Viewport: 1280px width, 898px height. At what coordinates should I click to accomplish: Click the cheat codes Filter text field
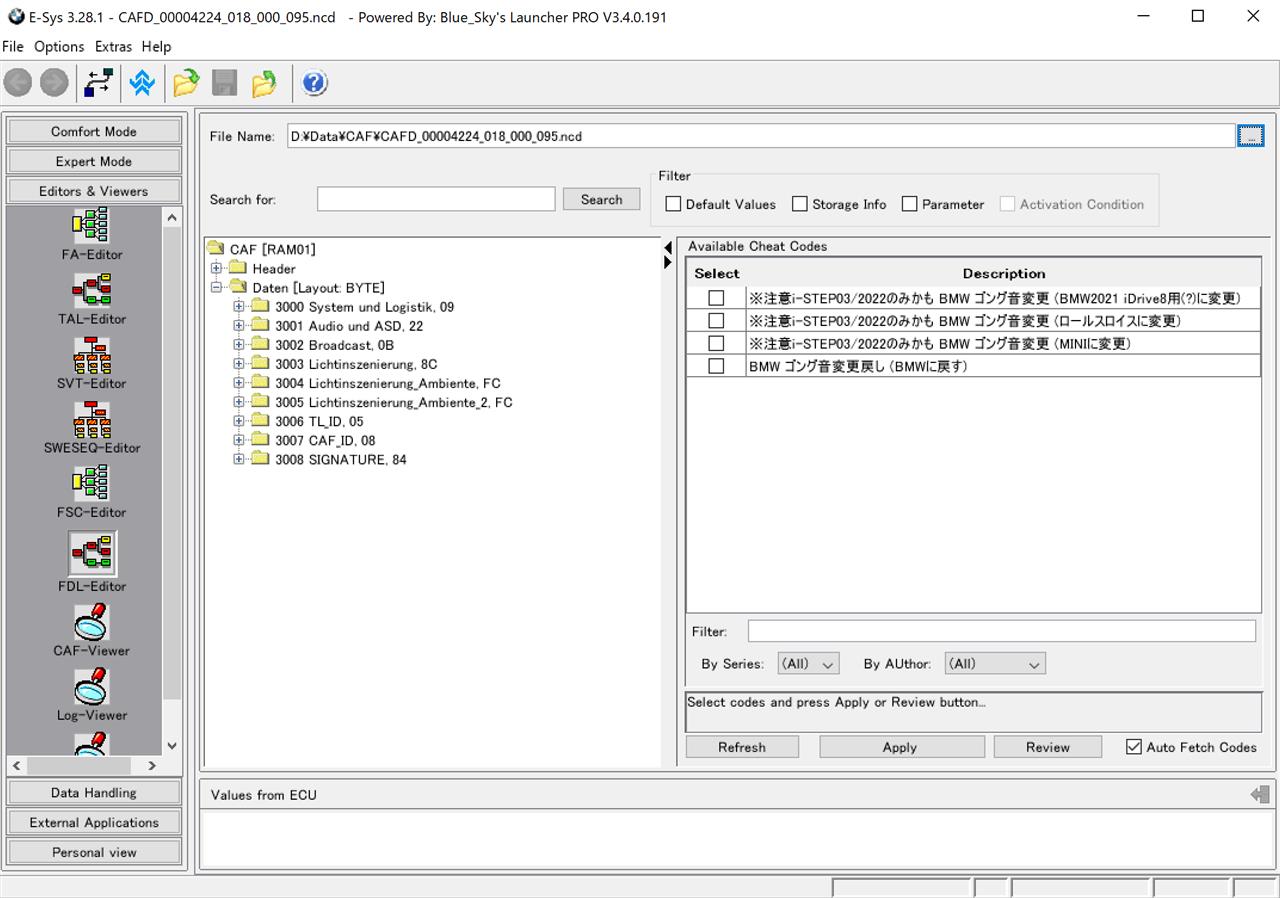tap(1001, 631)
